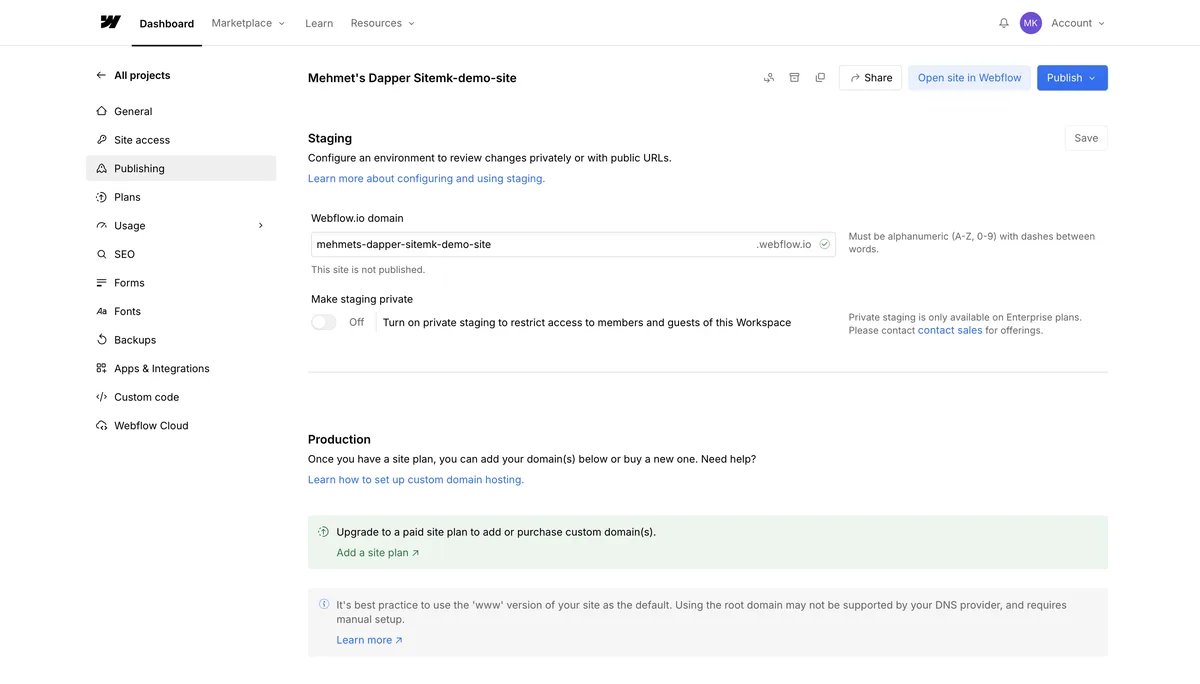Click the back arrow beside All projects
The width and height of the screenshot is (1200, 684).
(101, 75)
